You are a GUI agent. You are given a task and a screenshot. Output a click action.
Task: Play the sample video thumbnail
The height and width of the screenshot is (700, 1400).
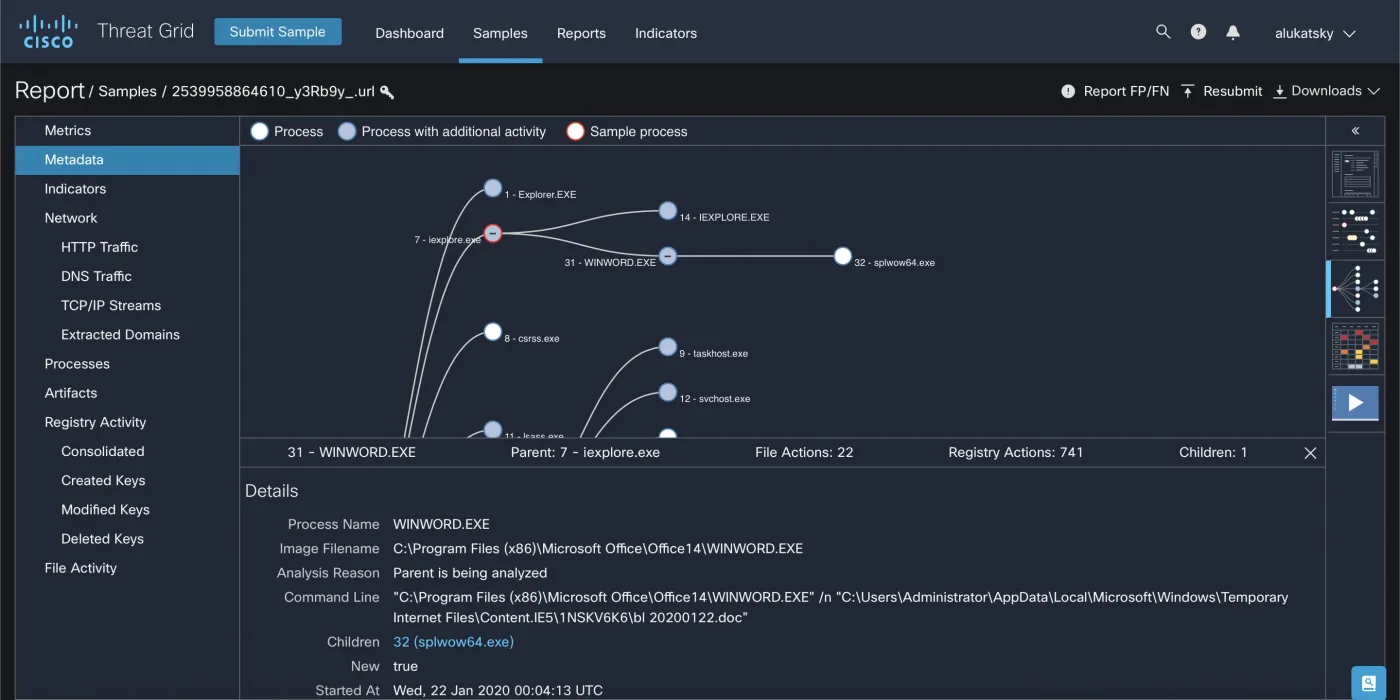point(1355,403)
